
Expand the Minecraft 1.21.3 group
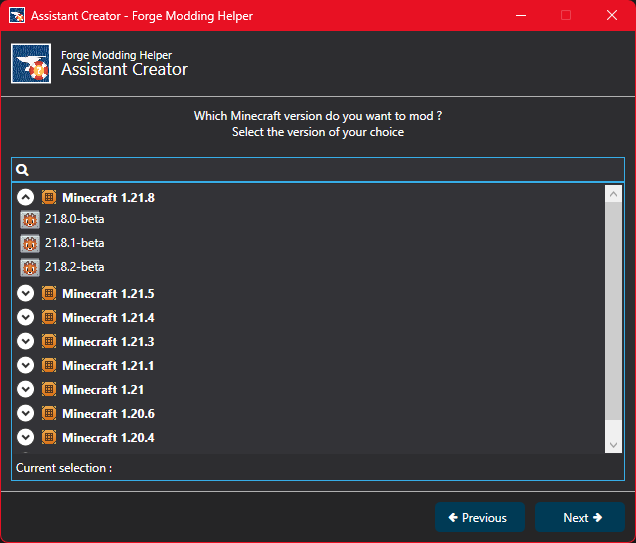pos(25,341)
